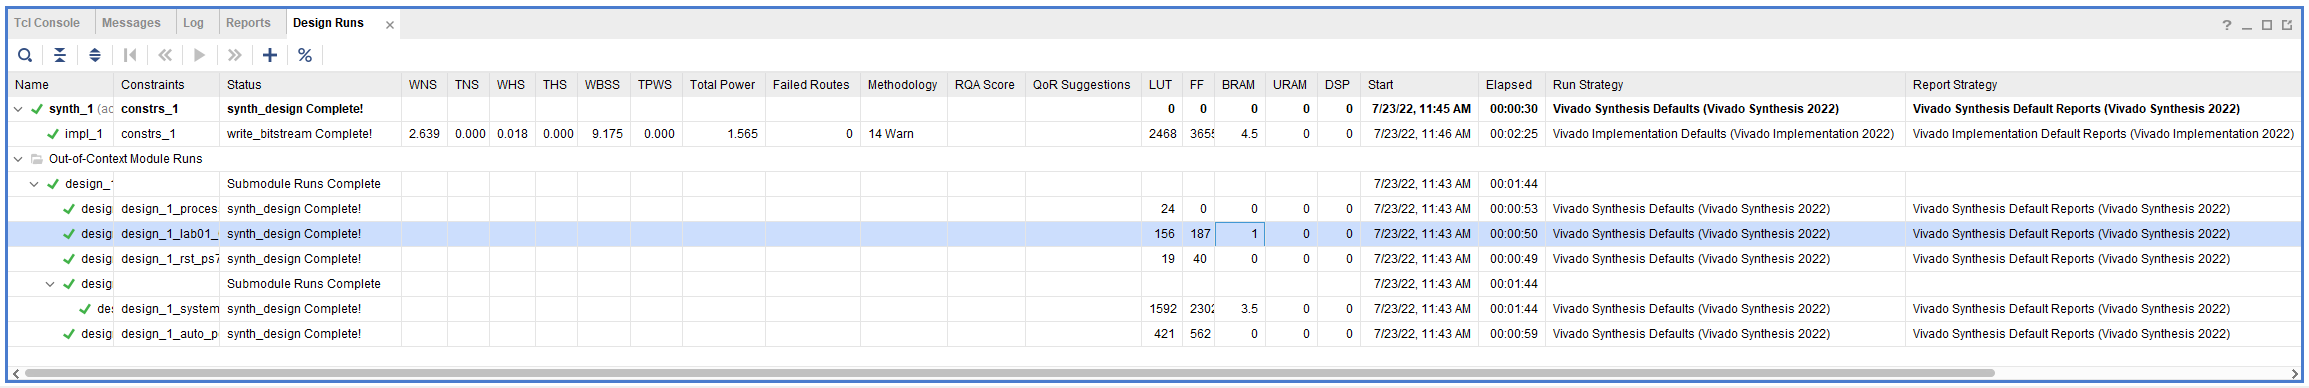Sort by LUT column header
This screenshot has height=388, width=2309.
pyautogui.click(x=1161, y=85)
